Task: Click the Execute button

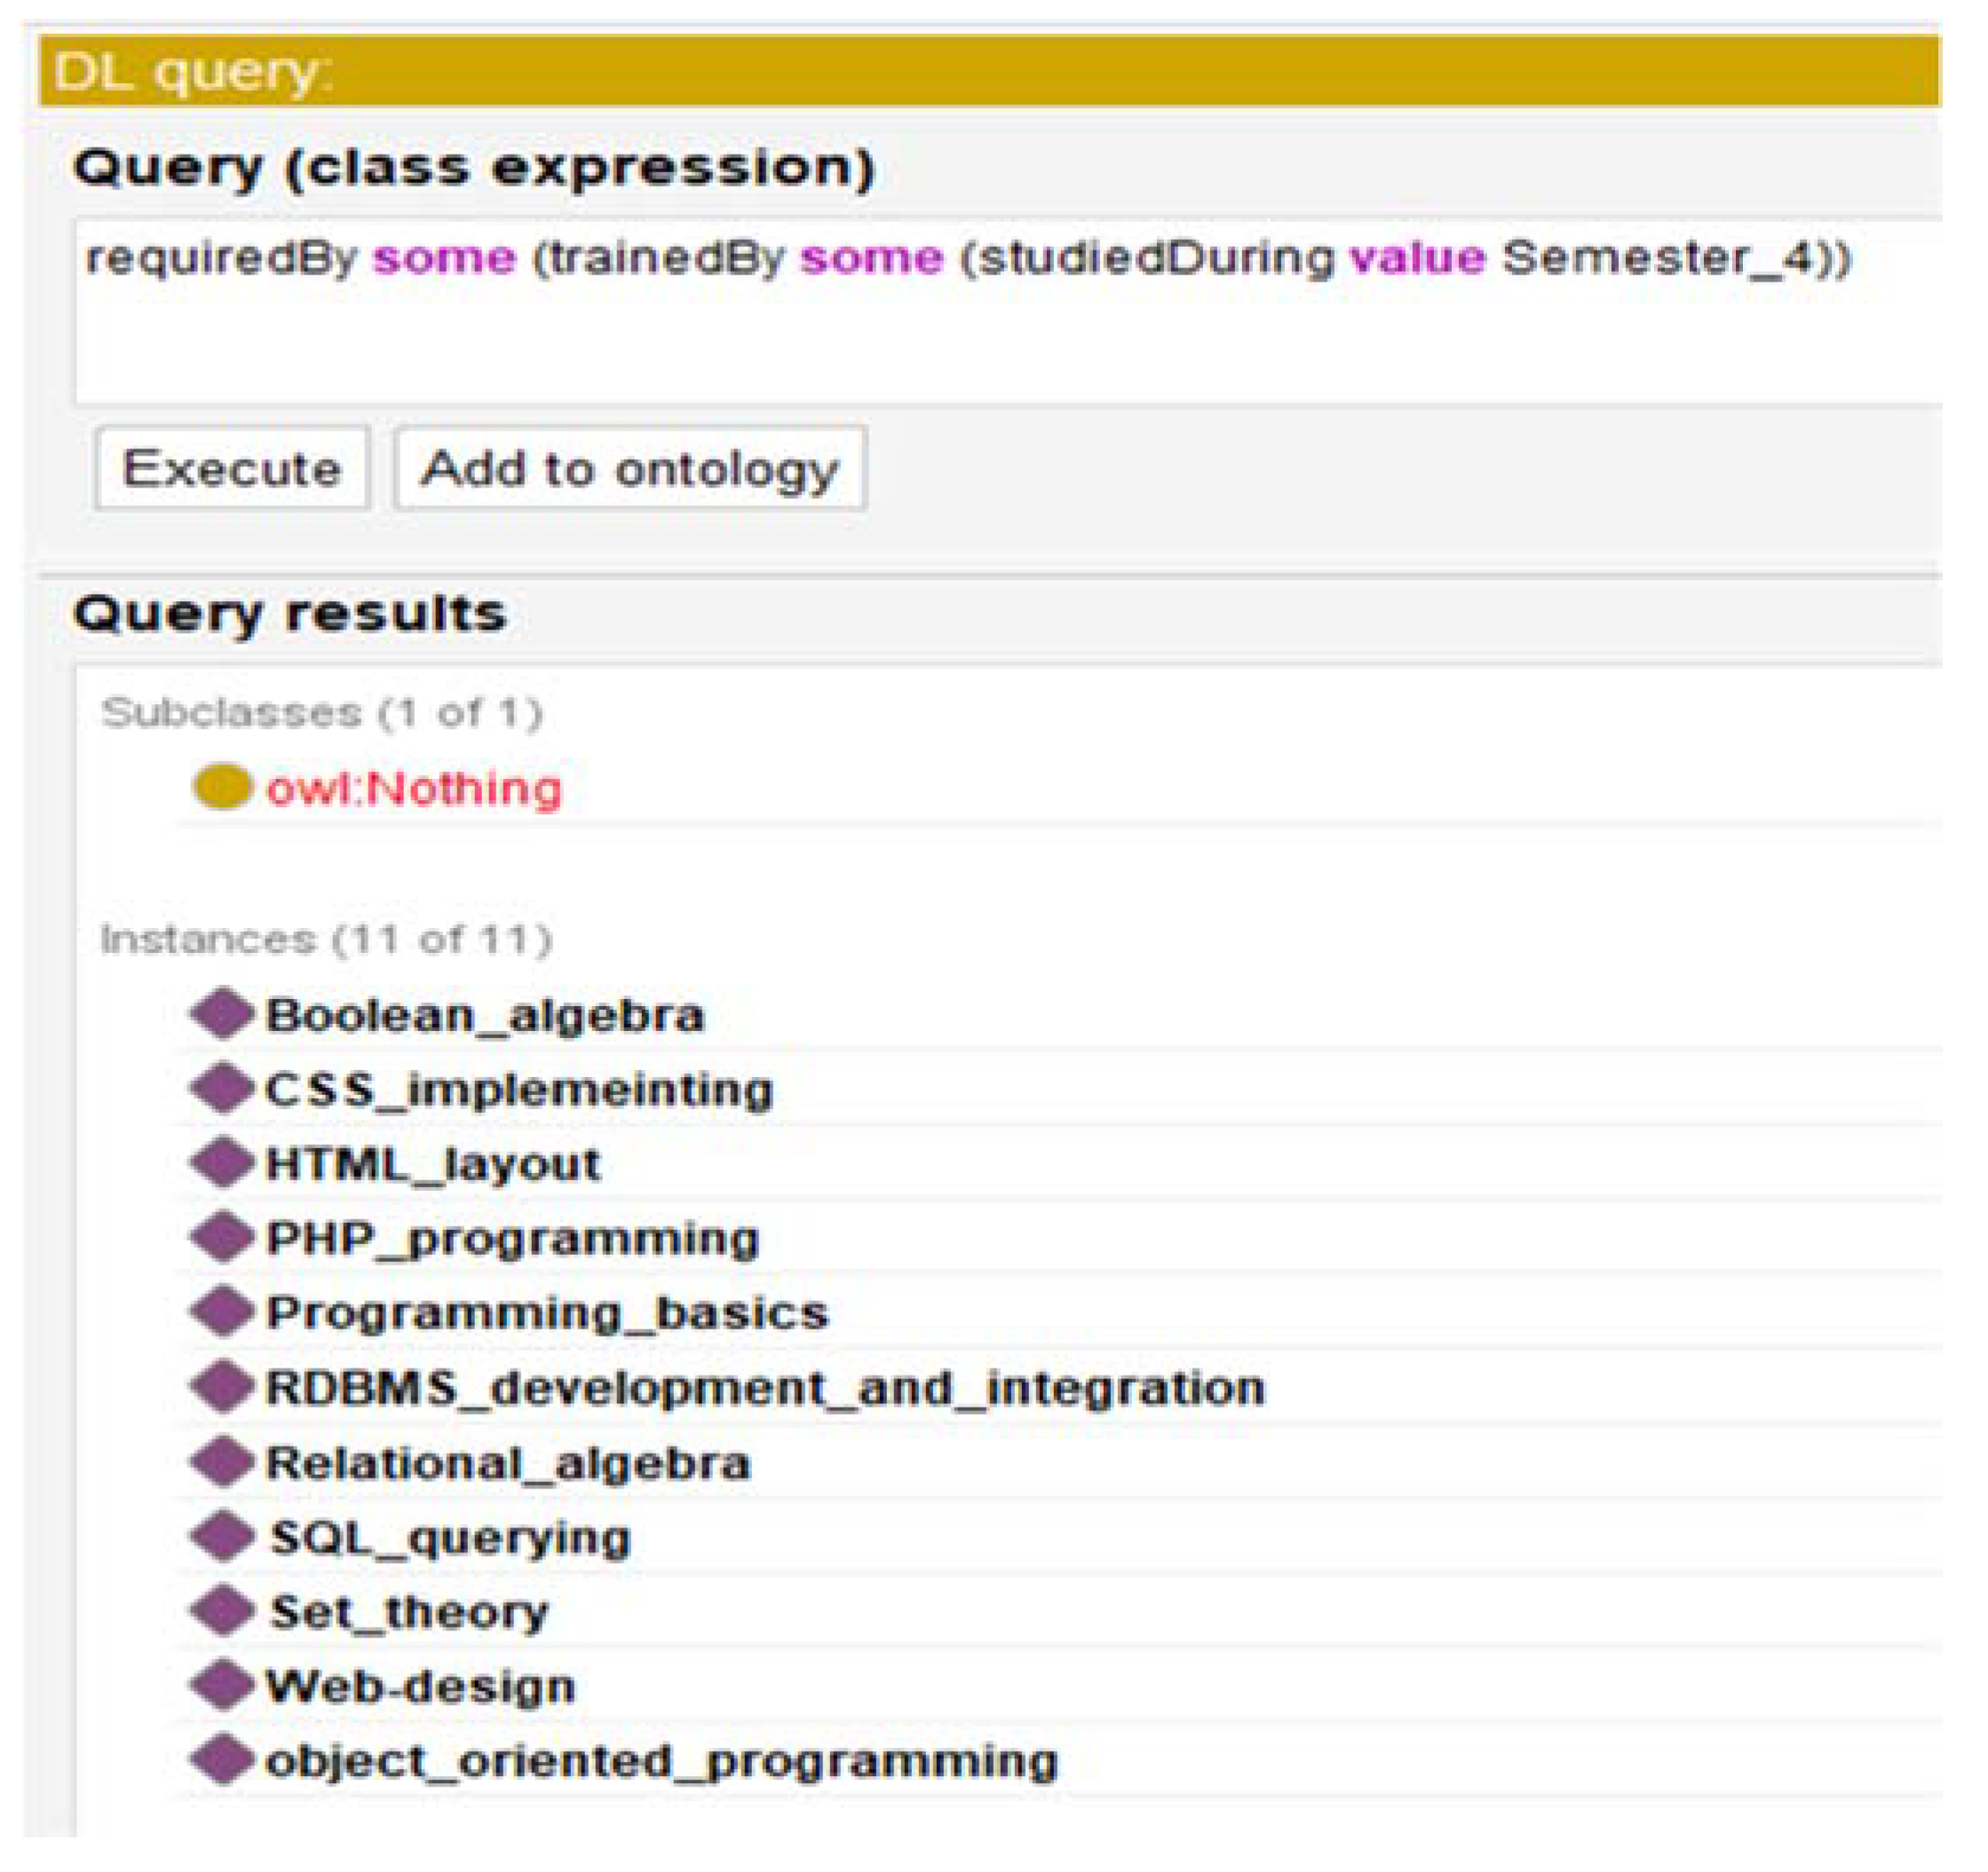Action: point(232,468)
